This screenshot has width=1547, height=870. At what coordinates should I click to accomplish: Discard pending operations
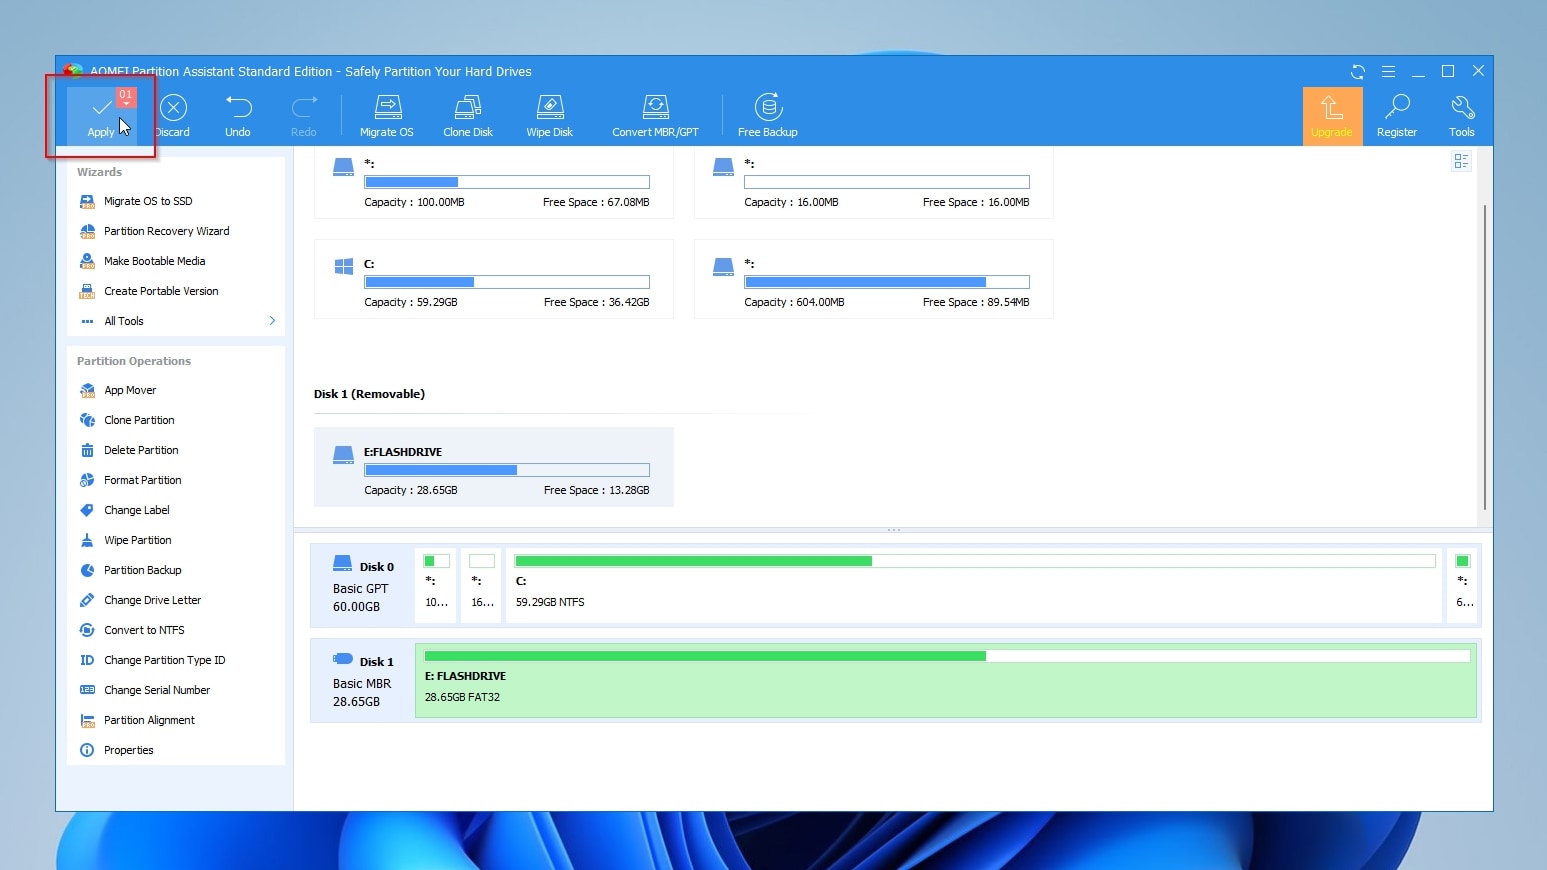click(x=173, y=115)
